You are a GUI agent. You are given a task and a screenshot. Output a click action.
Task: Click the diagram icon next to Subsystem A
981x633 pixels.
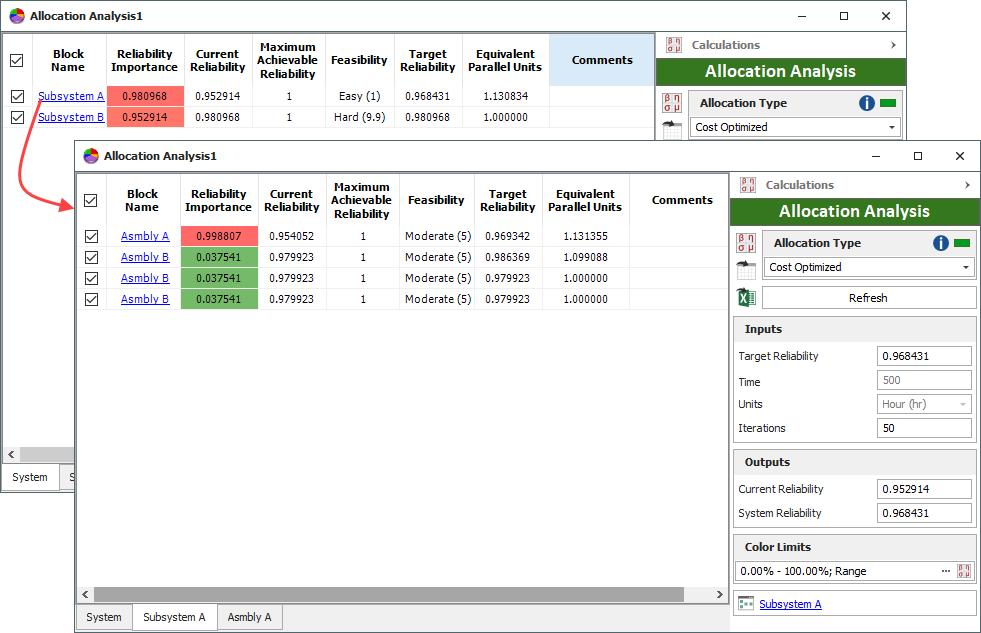(x=745, y=604)
